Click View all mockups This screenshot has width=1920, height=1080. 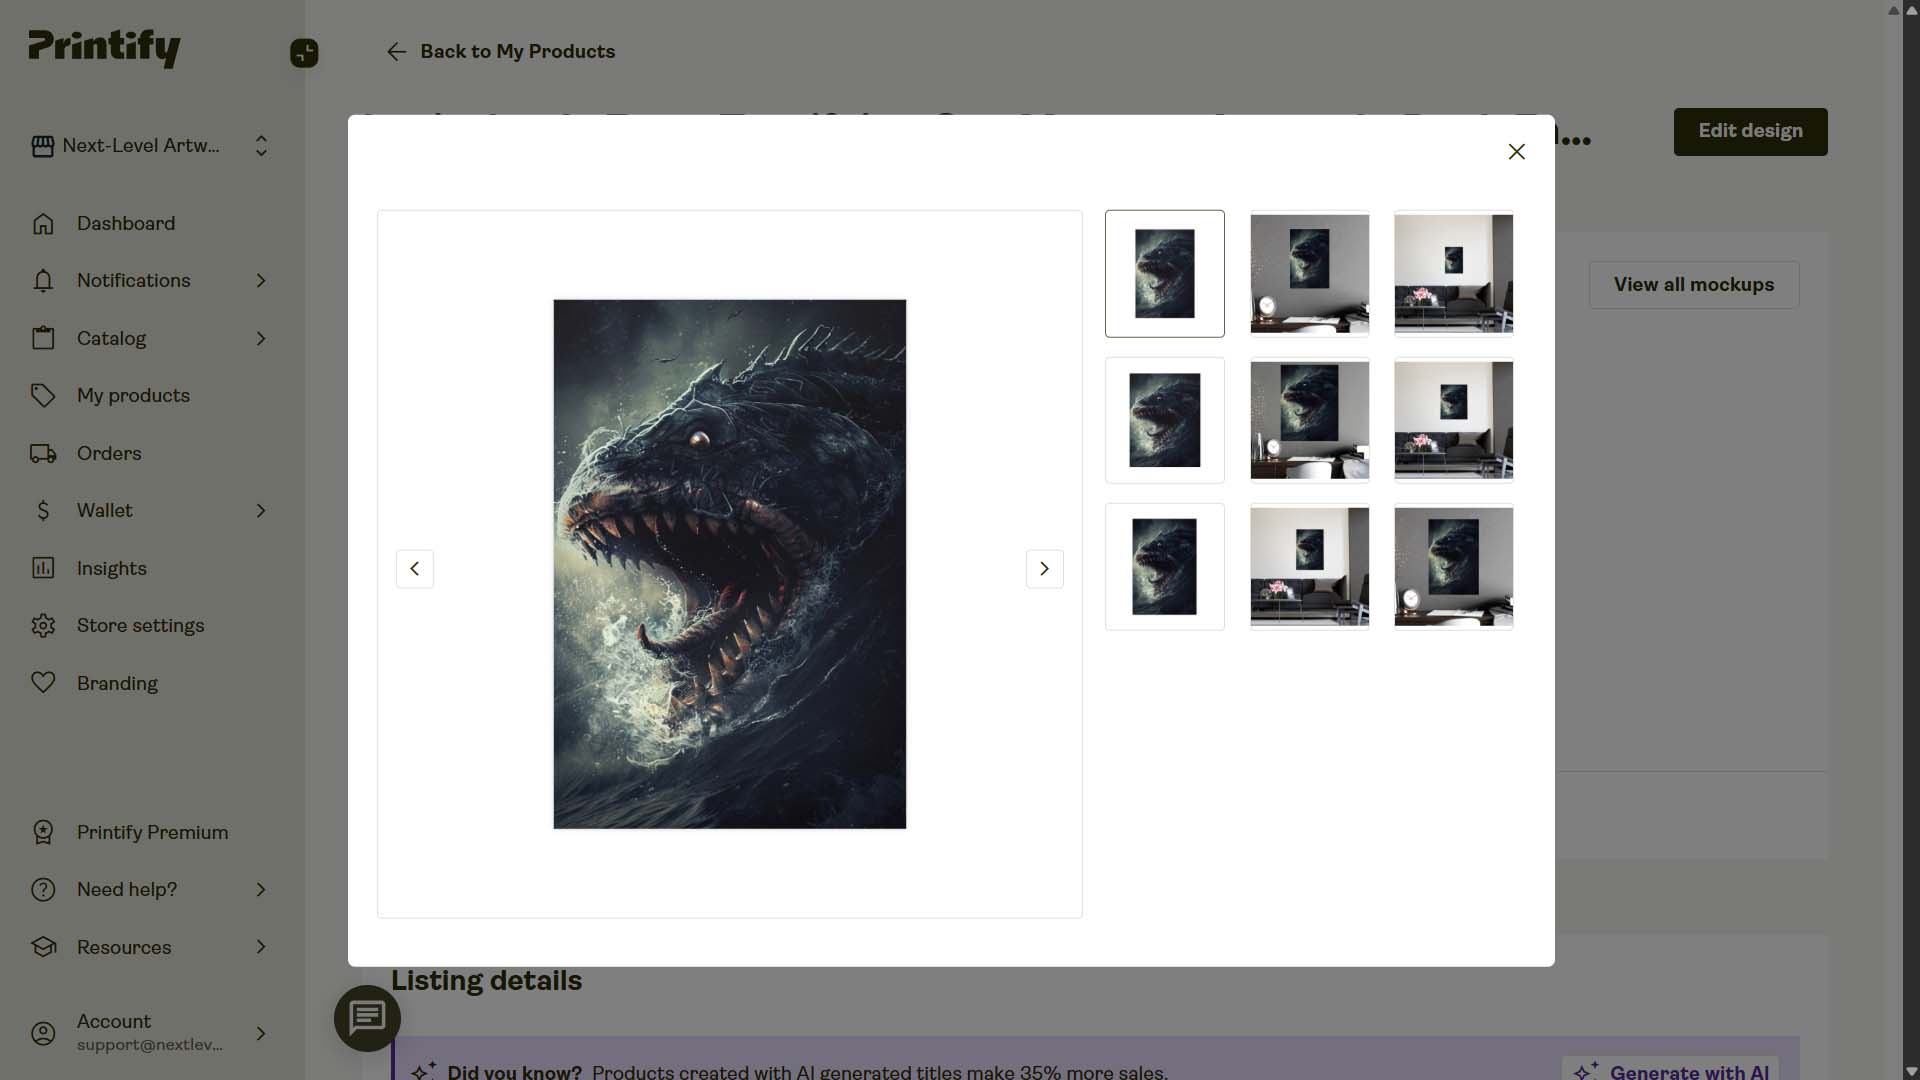pyautogui.click(x=1693, y=284)
